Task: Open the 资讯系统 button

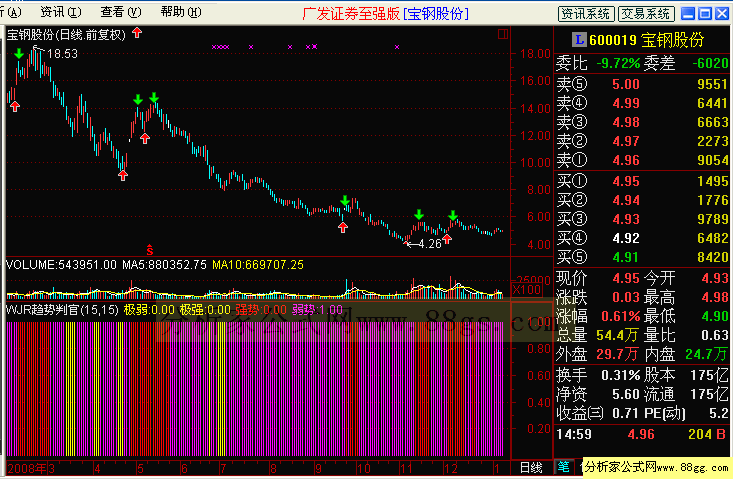Action: point(586,14)
